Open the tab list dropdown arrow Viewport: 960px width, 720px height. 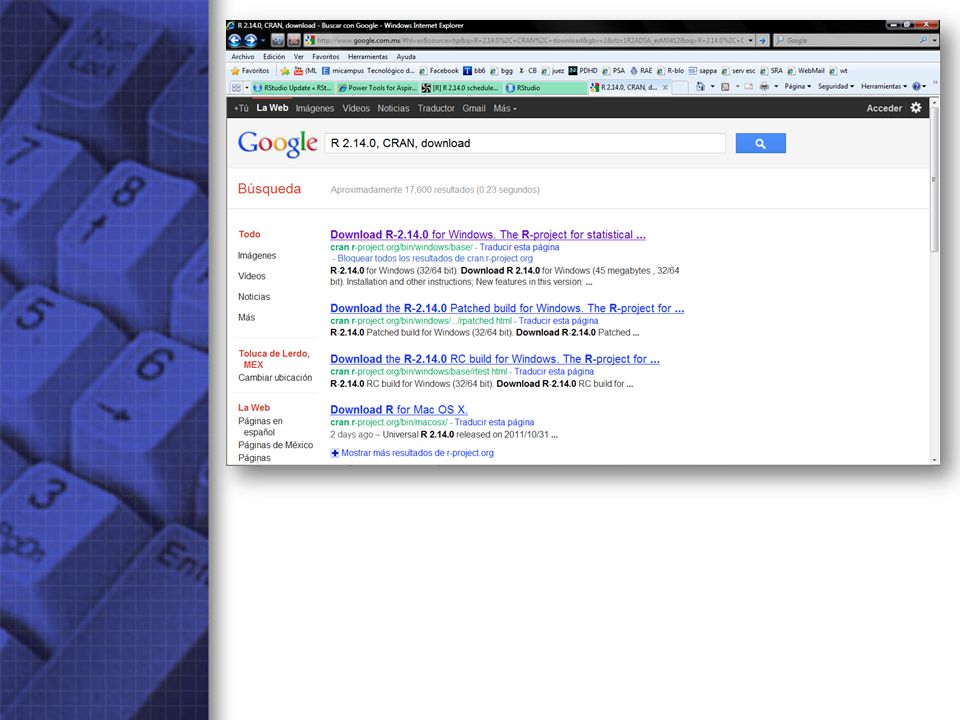(x=247, y=88)
